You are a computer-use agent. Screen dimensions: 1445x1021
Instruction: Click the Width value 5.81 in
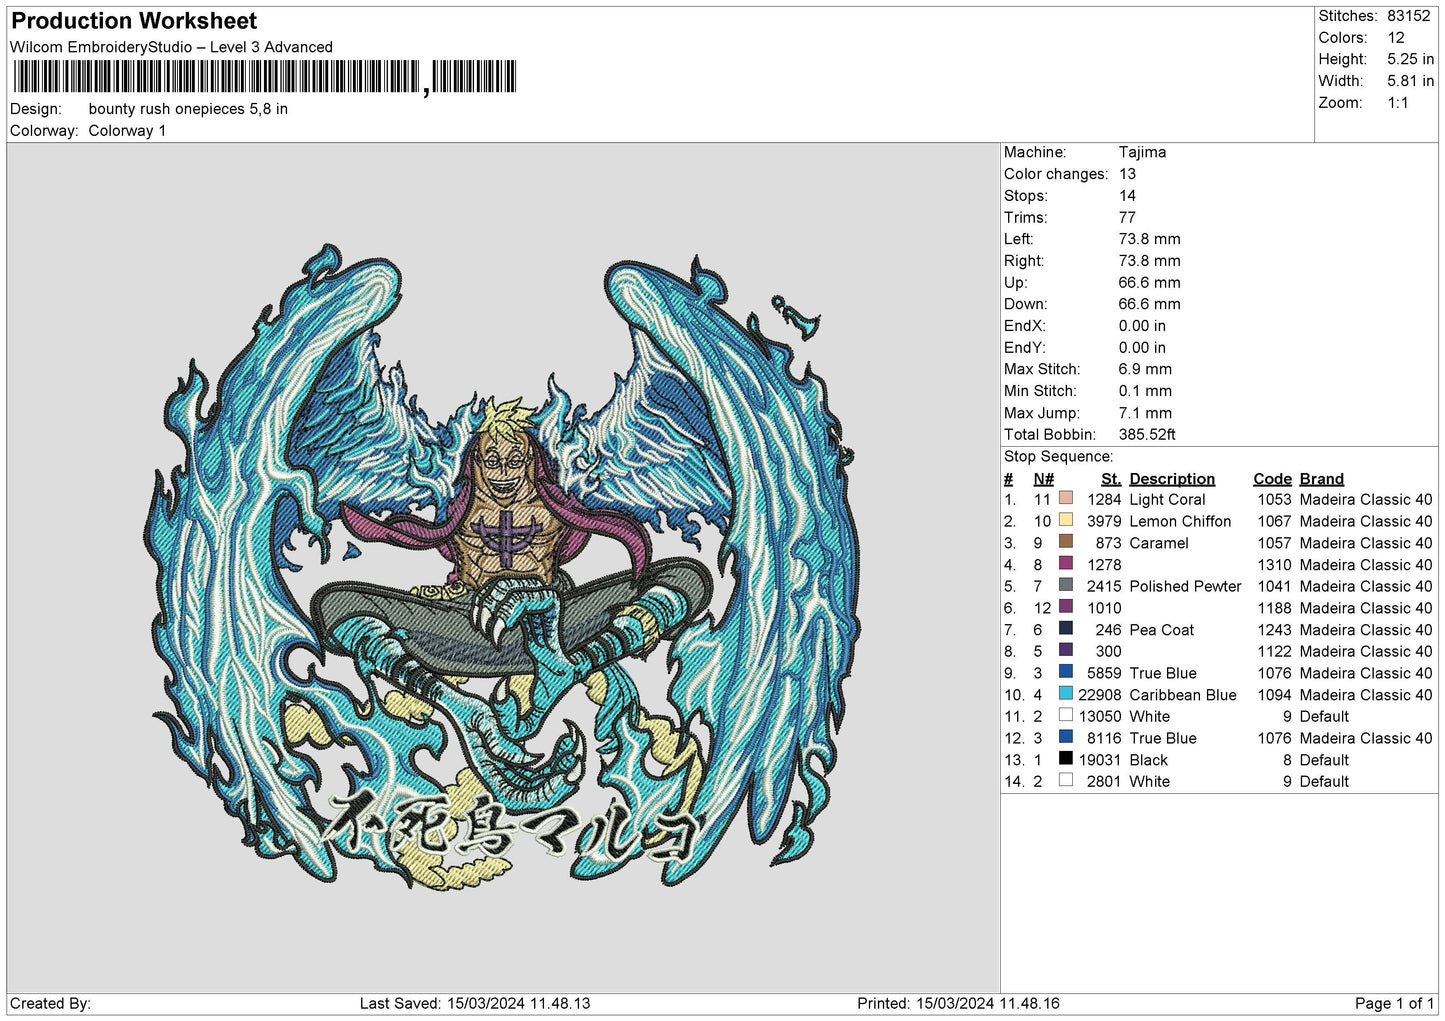pyautogui.click(x=1410, y=81)
